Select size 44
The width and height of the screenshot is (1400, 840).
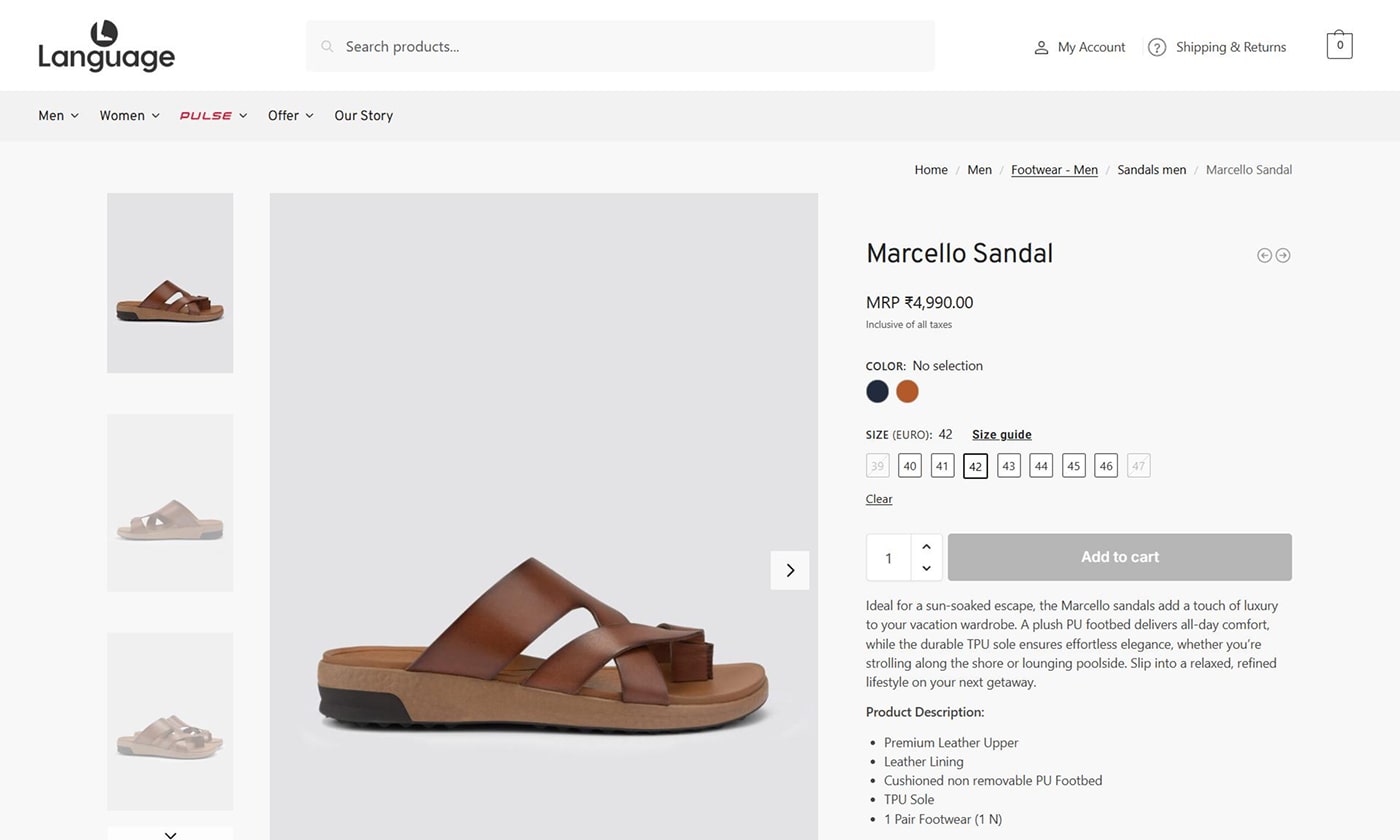(1041, 466)
